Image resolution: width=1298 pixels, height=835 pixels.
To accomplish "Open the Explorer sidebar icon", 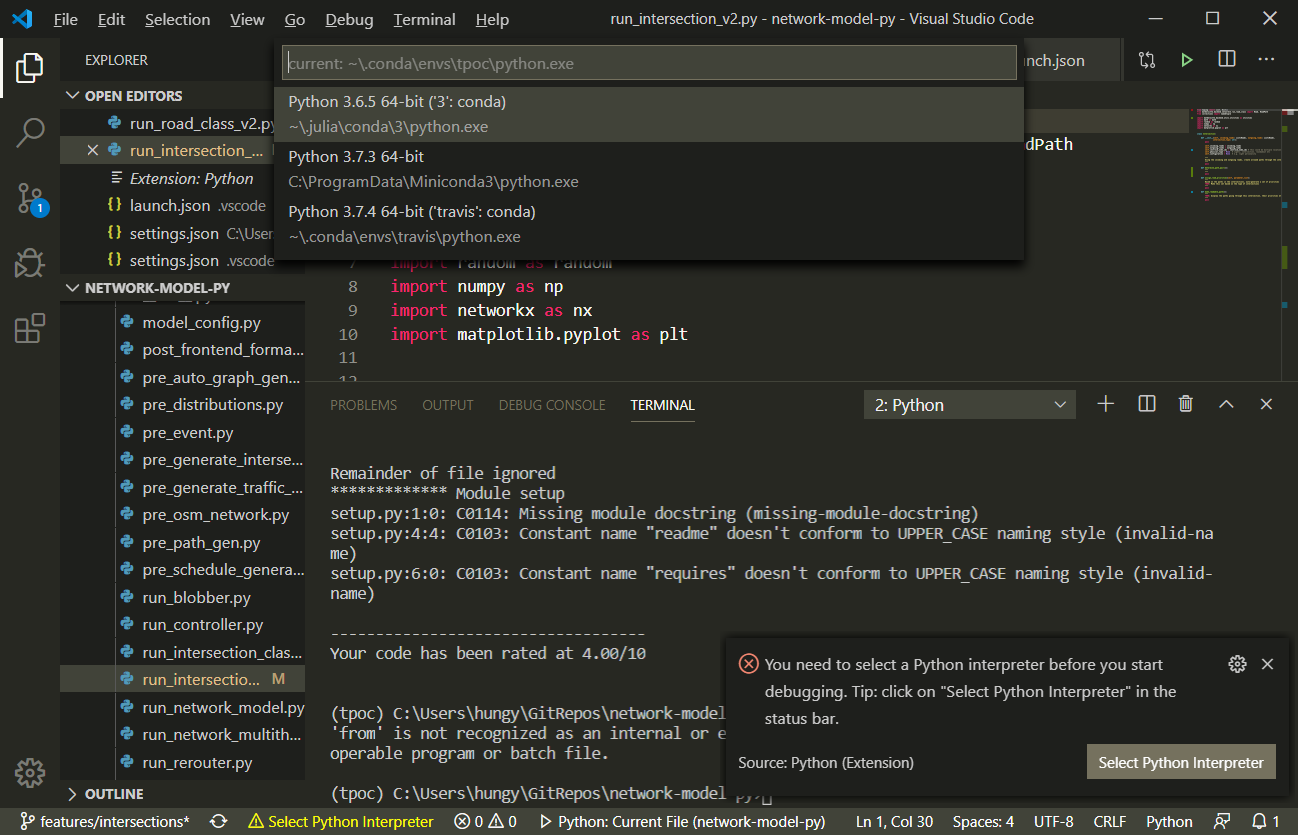I will coord(30,68).
